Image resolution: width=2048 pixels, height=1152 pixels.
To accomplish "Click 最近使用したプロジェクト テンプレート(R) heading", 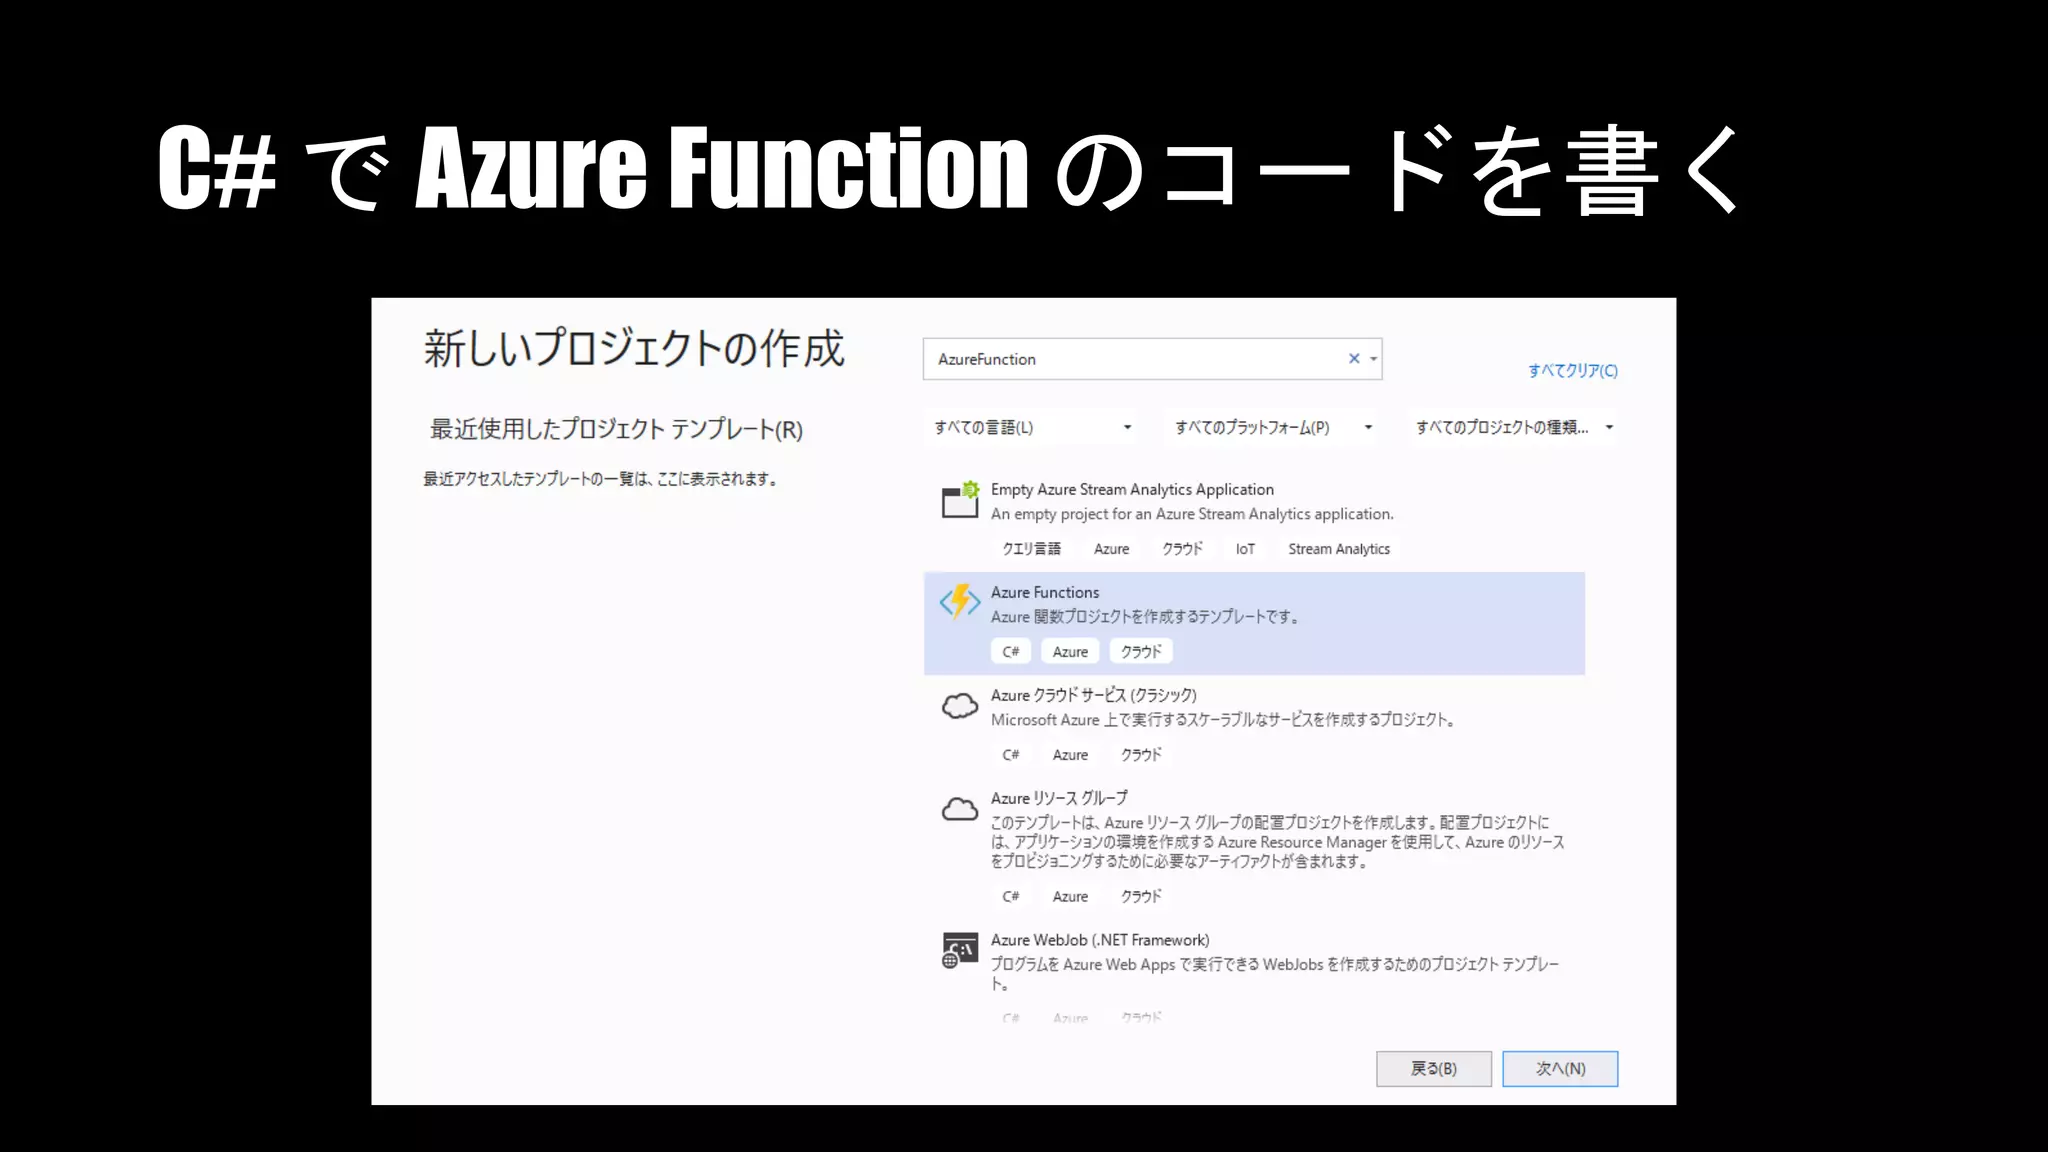I will coord(616,429).
